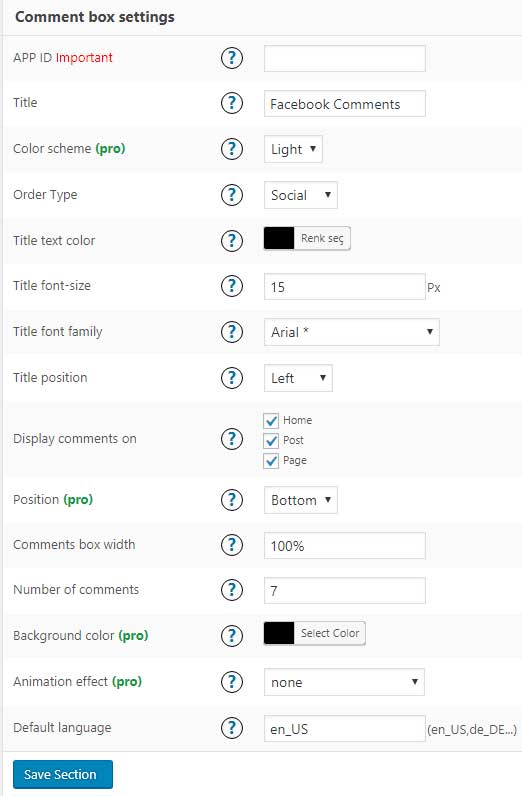Click the Comments box width help icon
This screenshot has height=796, width=522.
pos(232,545)
